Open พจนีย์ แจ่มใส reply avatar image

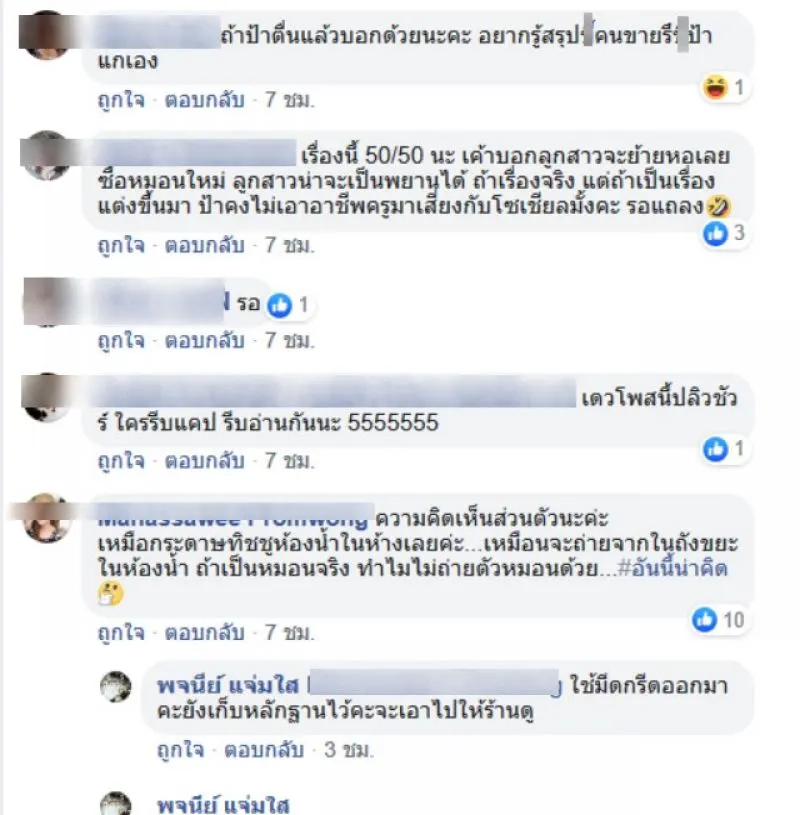[x=115, y=687]
